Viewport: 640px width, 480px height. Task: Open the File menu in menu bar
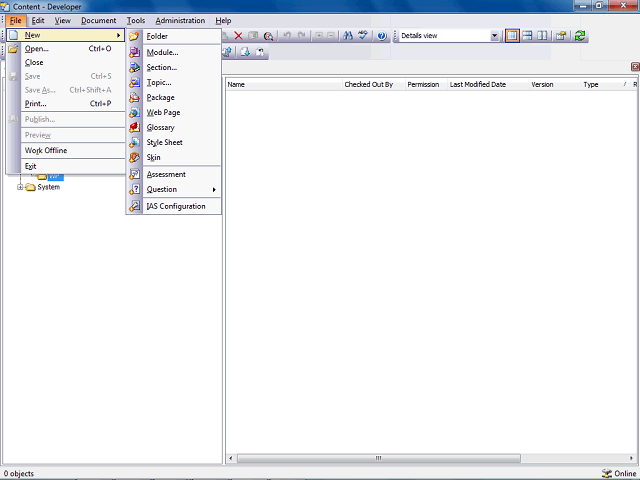coord(16,20)
